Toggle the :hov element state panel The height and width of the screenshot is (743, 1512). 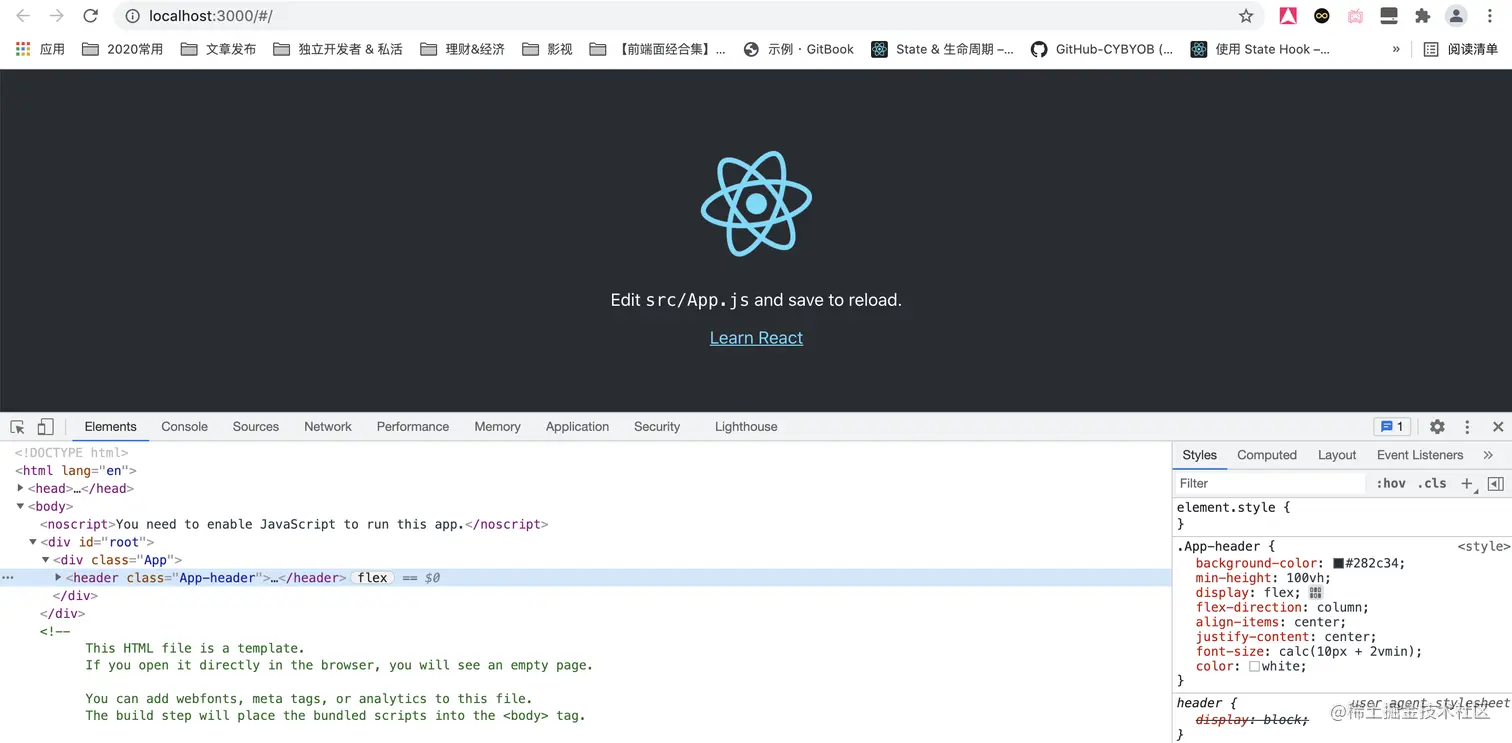(x=1391, y=484)
